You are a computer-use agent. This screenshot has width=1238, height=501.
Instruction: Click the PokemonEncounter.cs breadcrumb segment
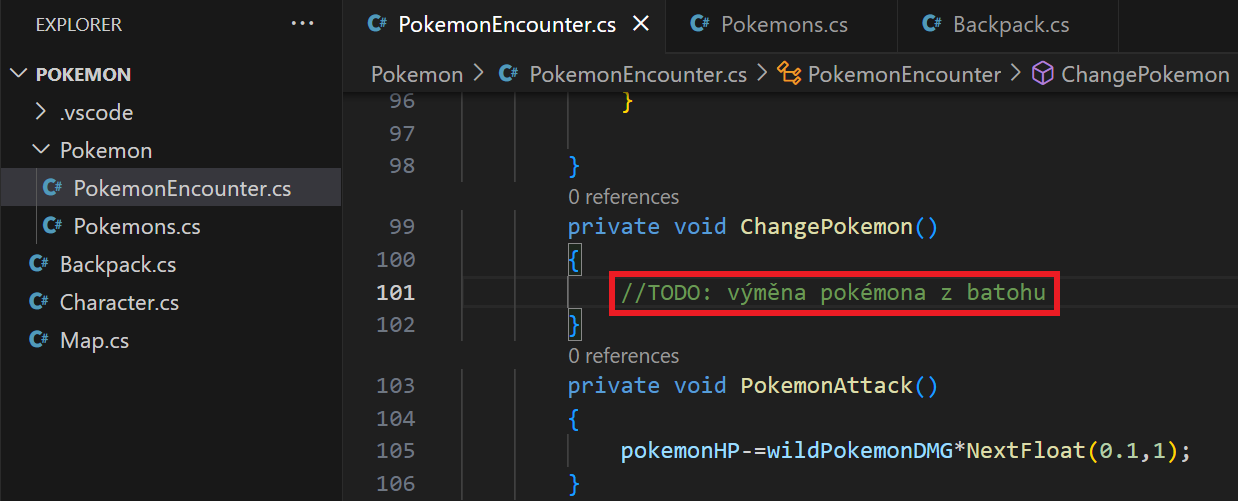pos(638,75)
